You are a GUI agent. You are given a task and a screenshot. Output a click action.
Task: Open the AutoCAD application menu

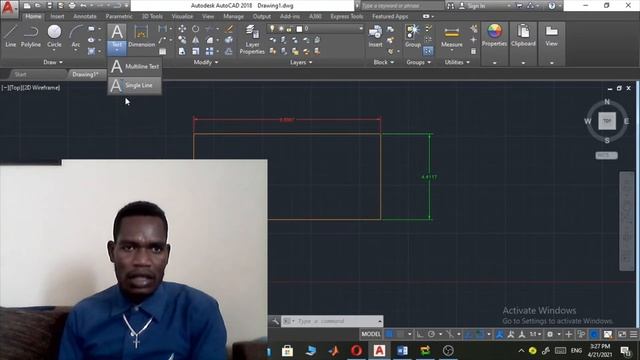[x=8, y=8]
